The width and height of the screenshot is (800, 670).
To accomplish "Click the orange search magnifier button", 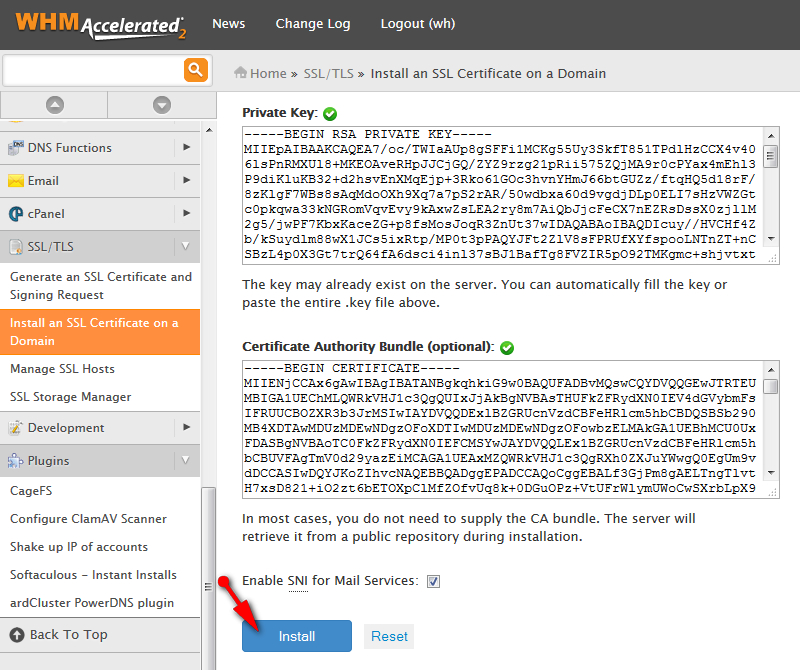I will point(194,70).
